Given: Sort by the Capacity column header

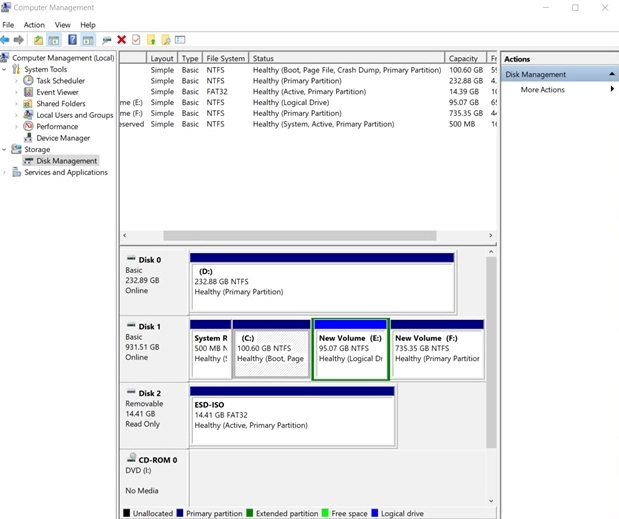Looking at the screenshot, I should coord(465,58).
